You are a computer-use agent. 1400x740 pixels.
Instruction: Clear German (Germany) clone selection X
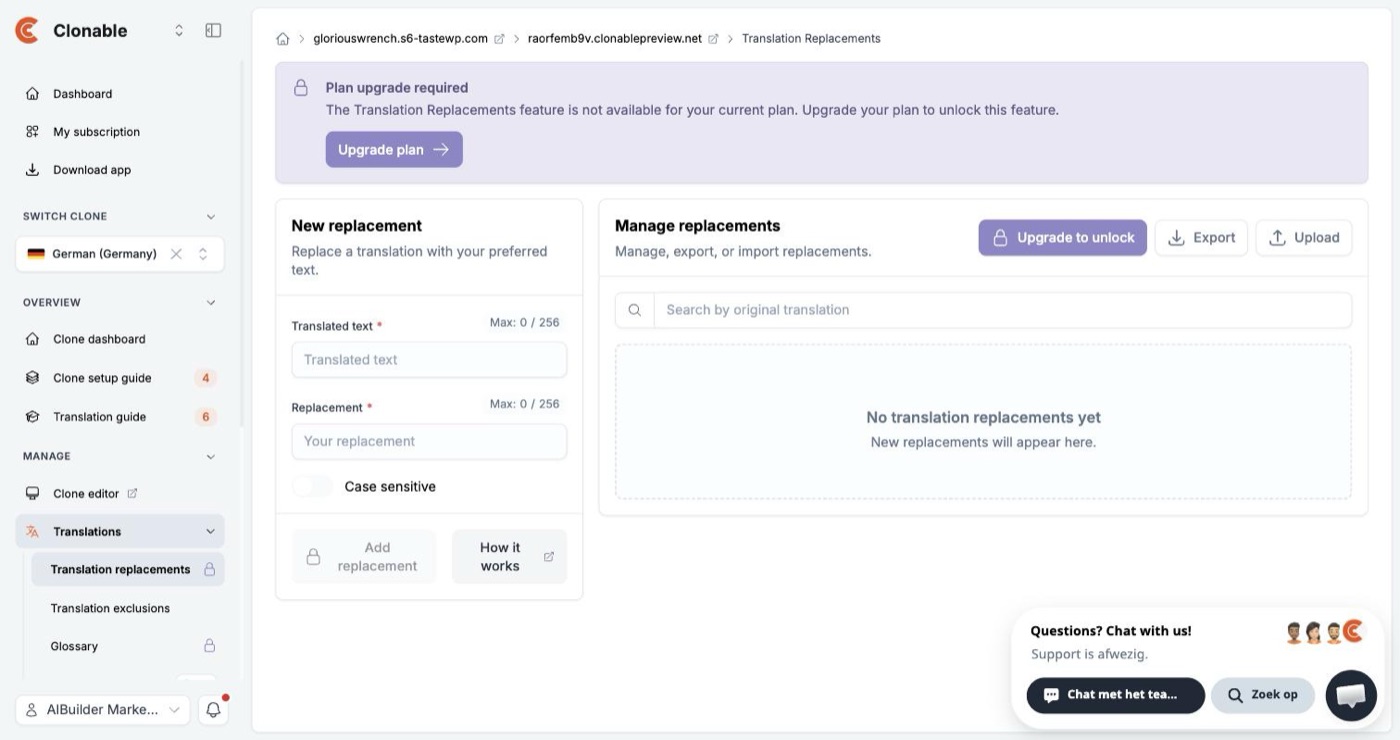point(176,254)
